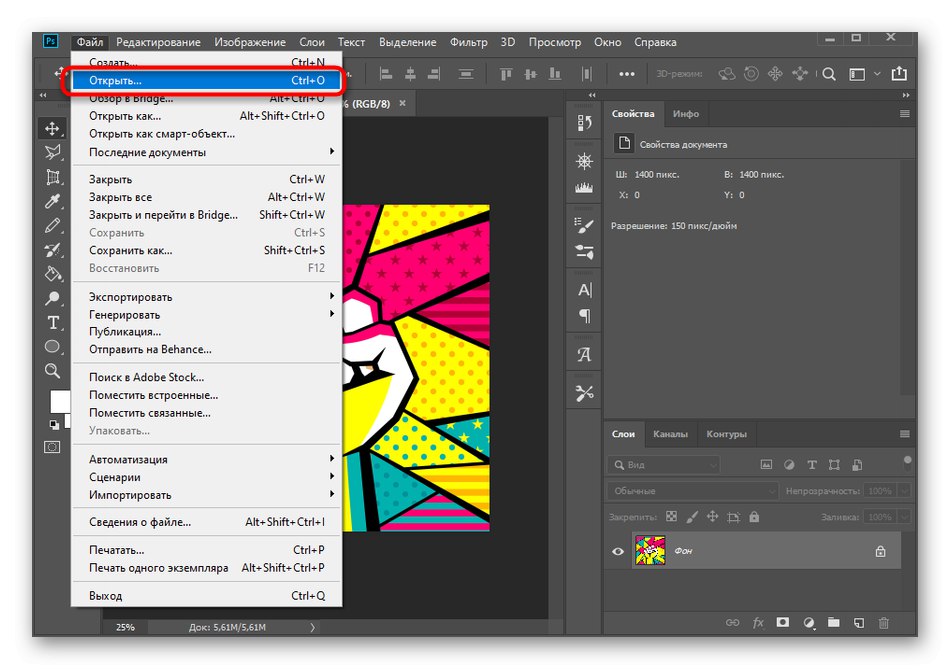Screen dimensions: 950x669
Task: Open the Вид filter dropdown in Layers
Action: [665, 464]
